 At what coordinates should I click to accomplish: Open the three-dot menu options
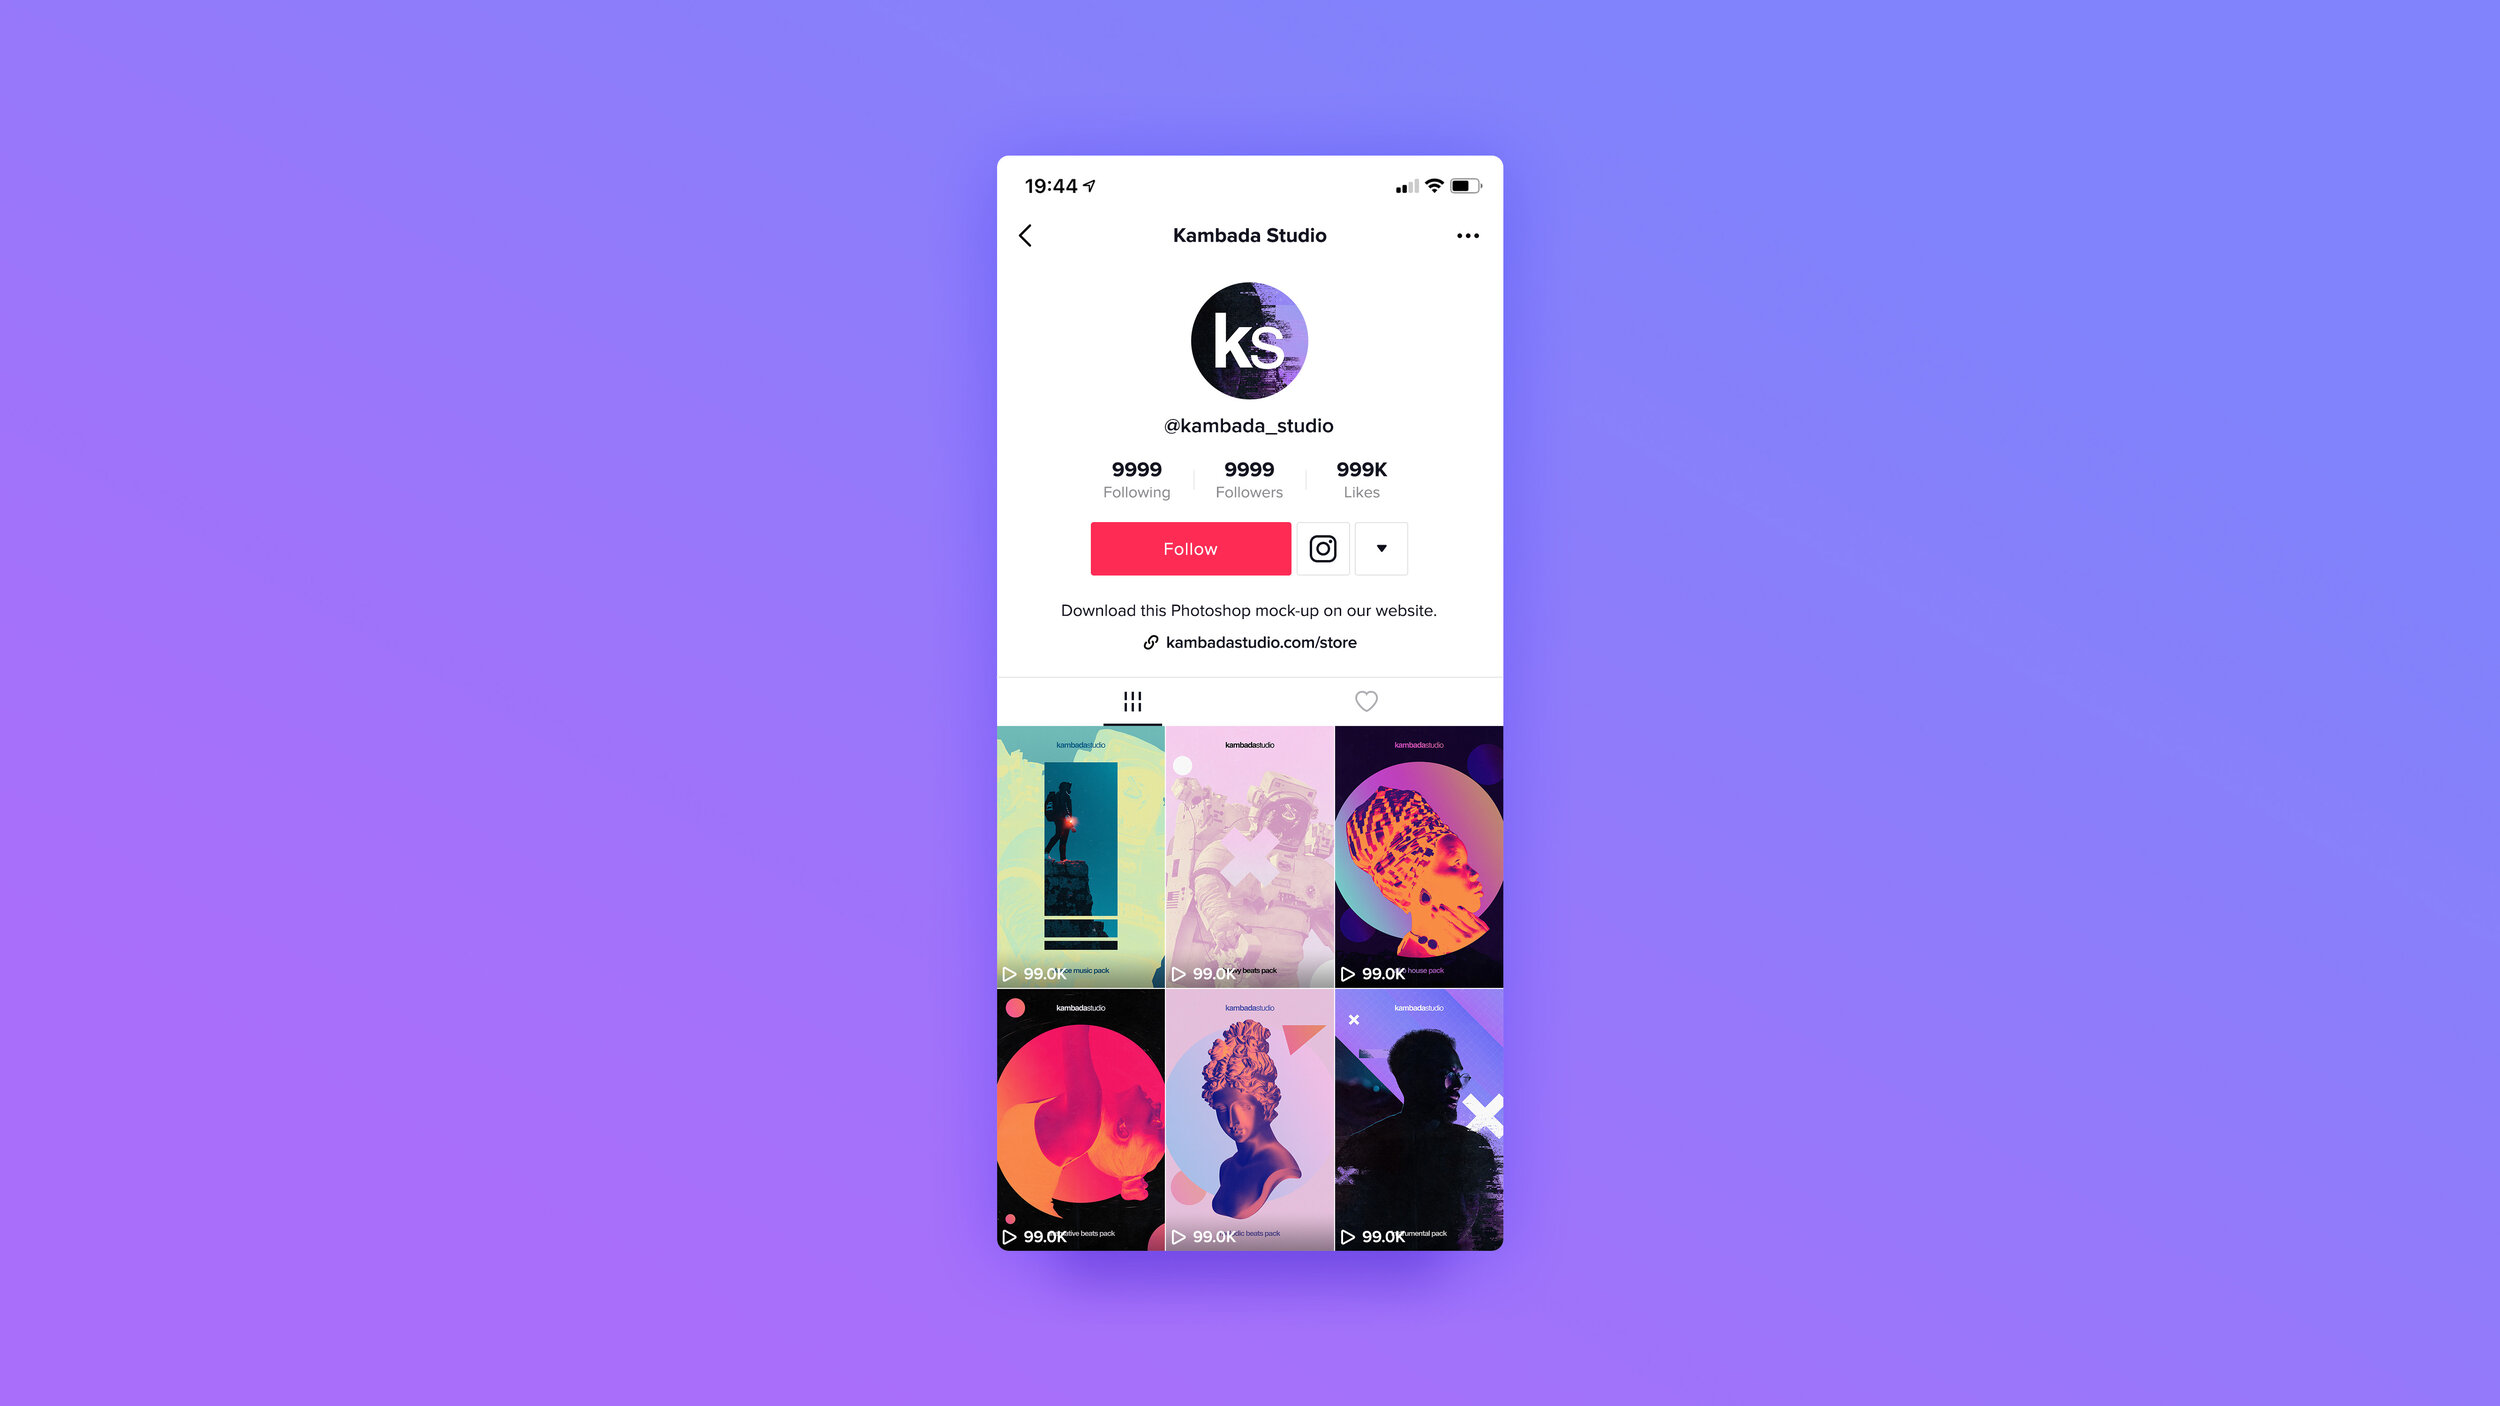click(1468, 235)
